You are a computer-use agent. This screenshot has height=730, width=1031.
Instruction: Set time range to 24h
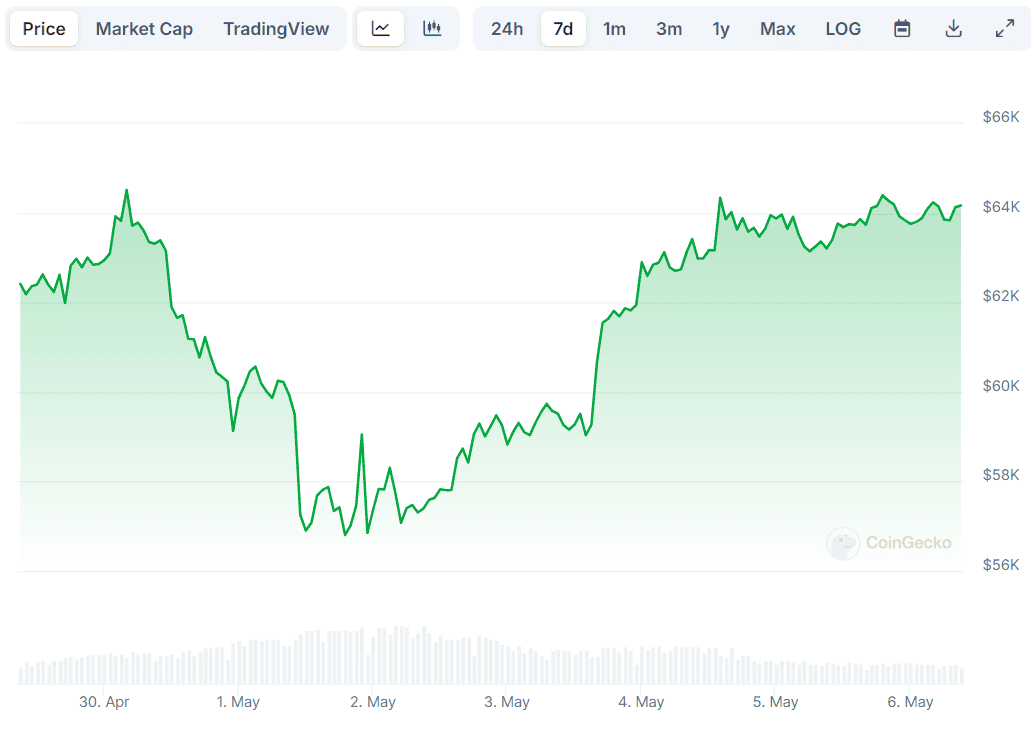click(x=507, y=29)
